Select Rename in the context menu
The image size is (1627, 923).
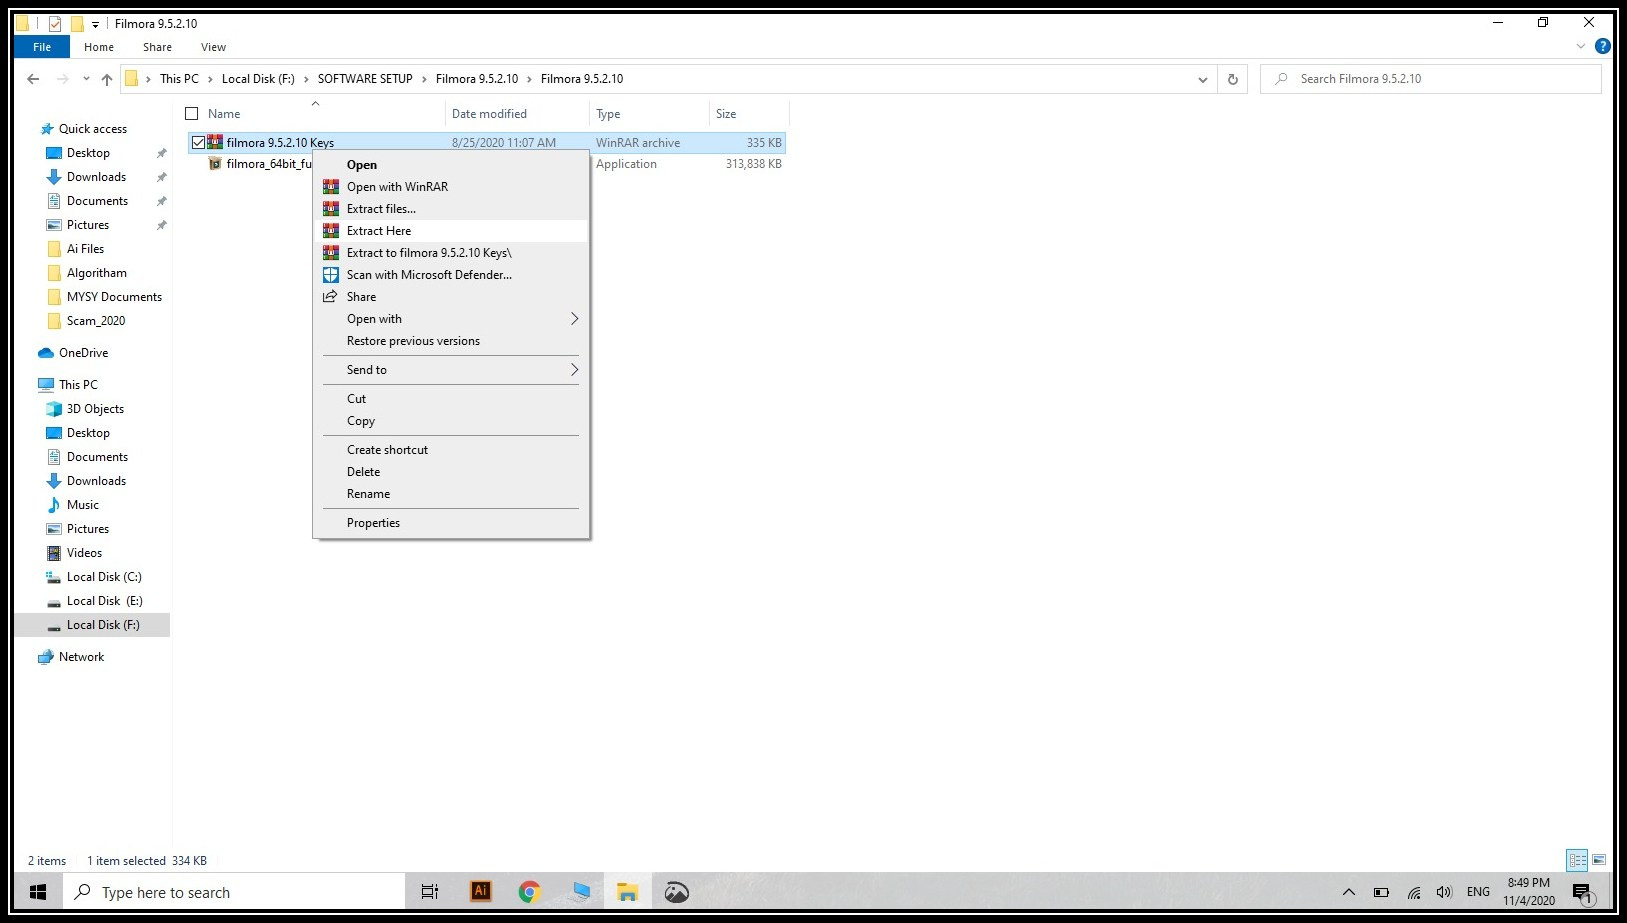click(451, 494)
